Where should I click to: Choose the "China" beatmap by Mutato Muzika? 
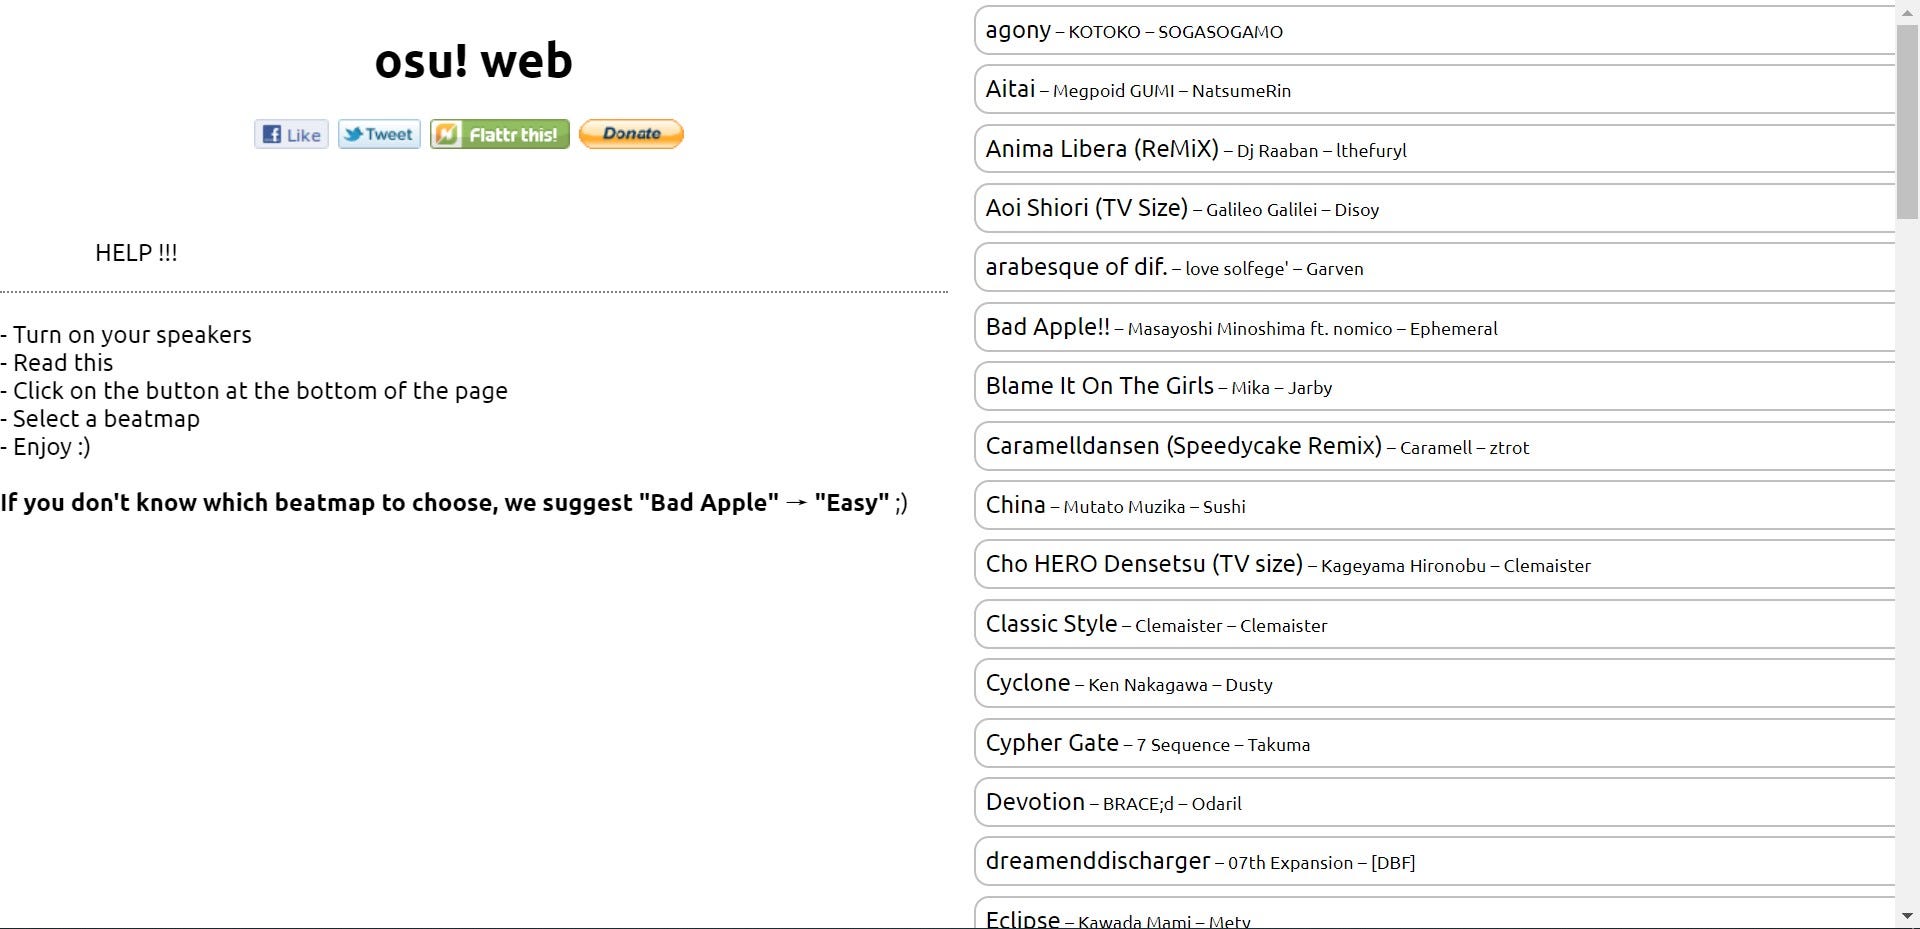click(1435, 505)
